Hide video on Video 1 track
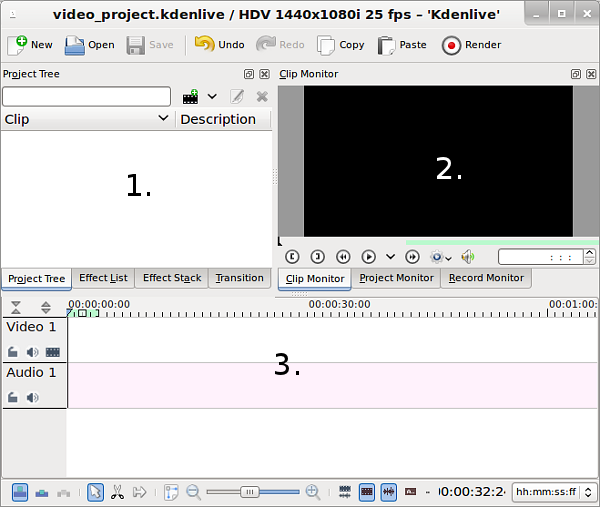 coord(52,352)
